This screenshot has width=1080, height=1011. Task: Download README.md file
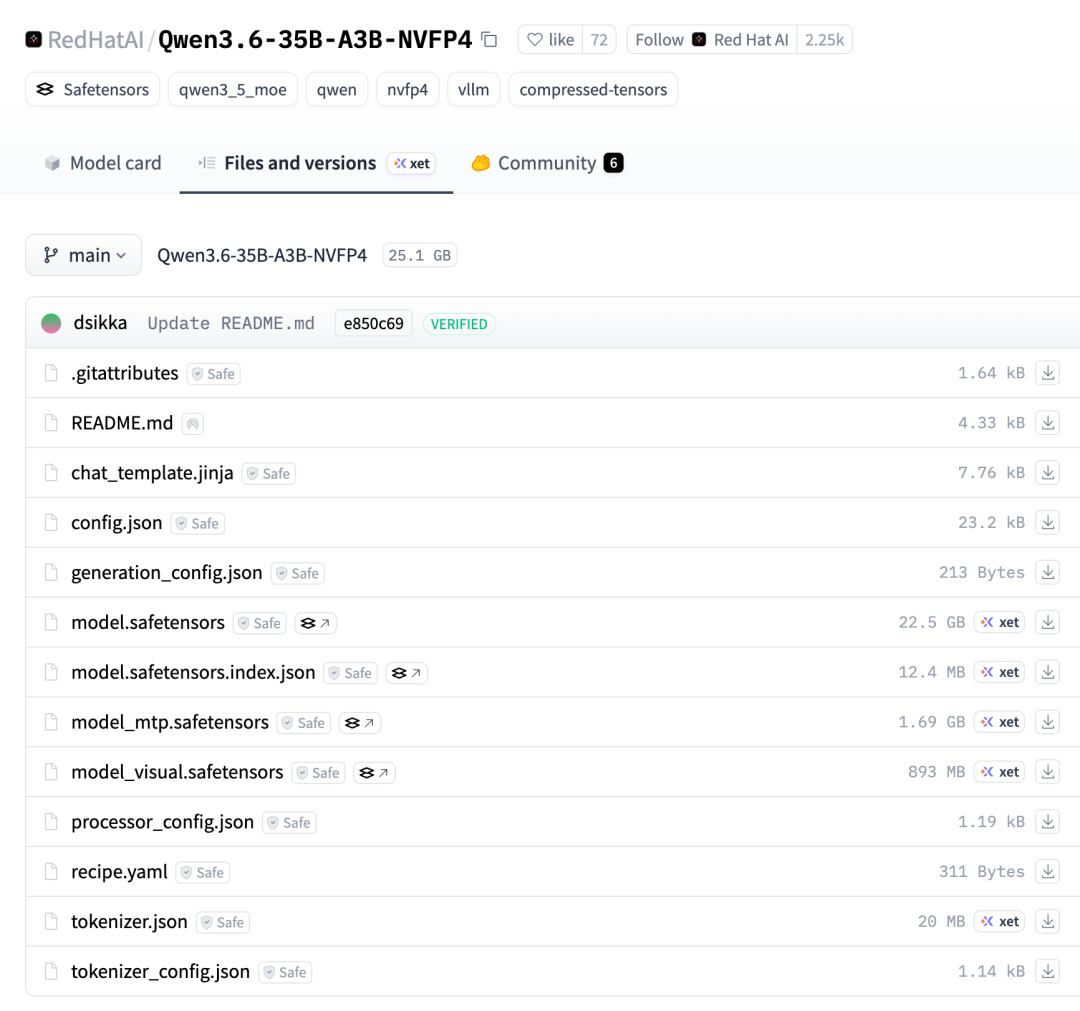pyautogui.click(x=1048, y=422)
